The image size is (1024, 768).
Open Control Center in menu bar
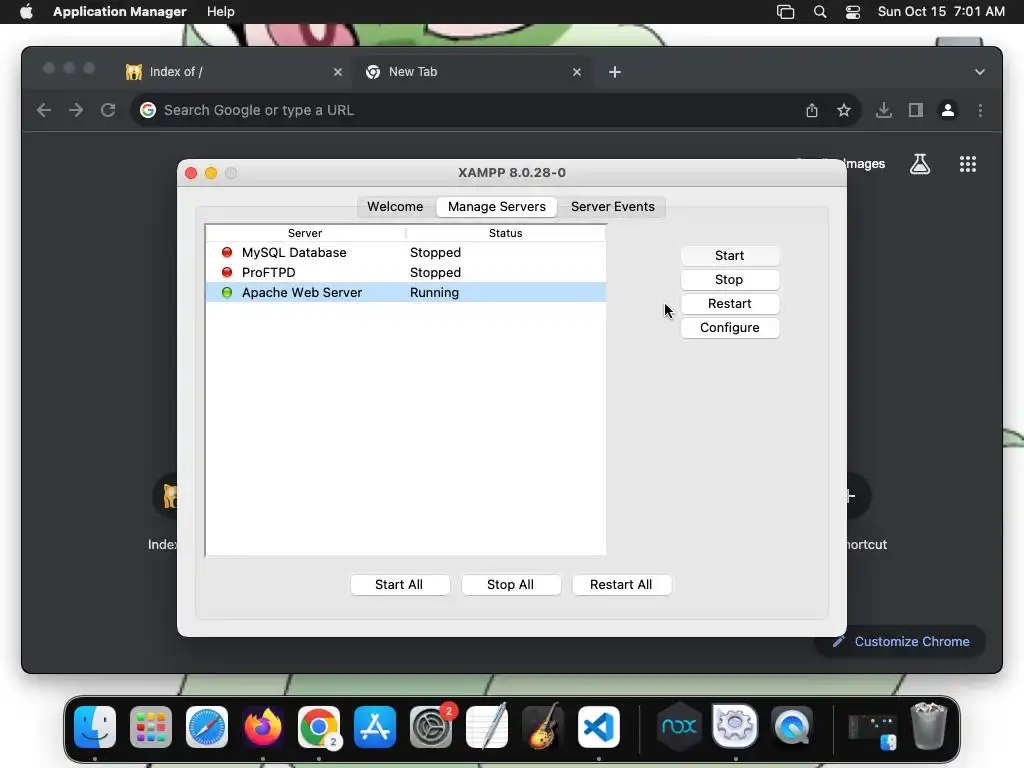coord(852,12)
